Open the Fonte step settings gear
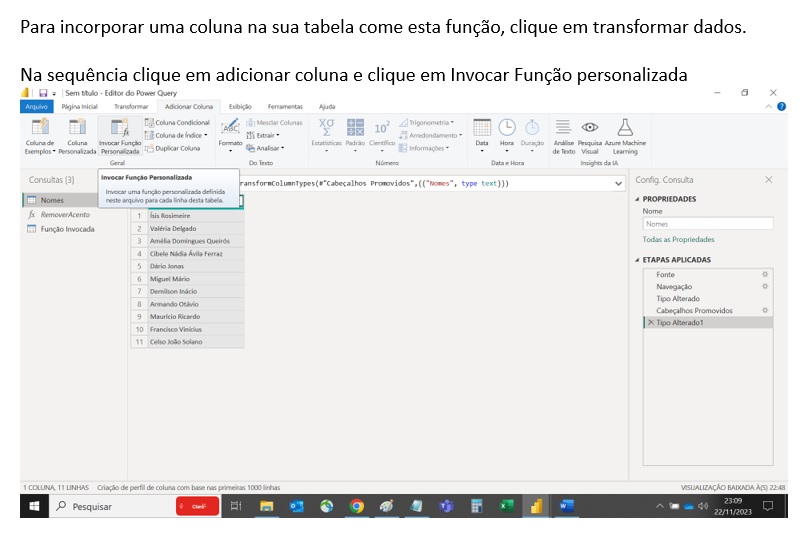807x541 pixels. (765, 274)
